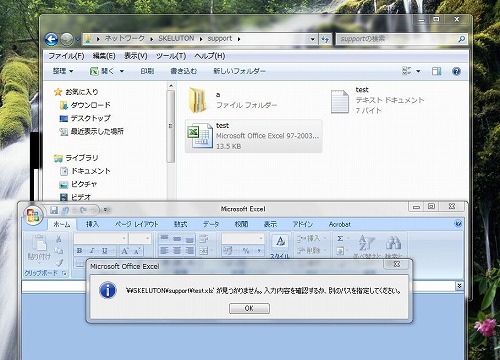Toggle Italic formatting in Excel ribbon
The width and height of the screenshot is (500, 360).
[92, 251]
